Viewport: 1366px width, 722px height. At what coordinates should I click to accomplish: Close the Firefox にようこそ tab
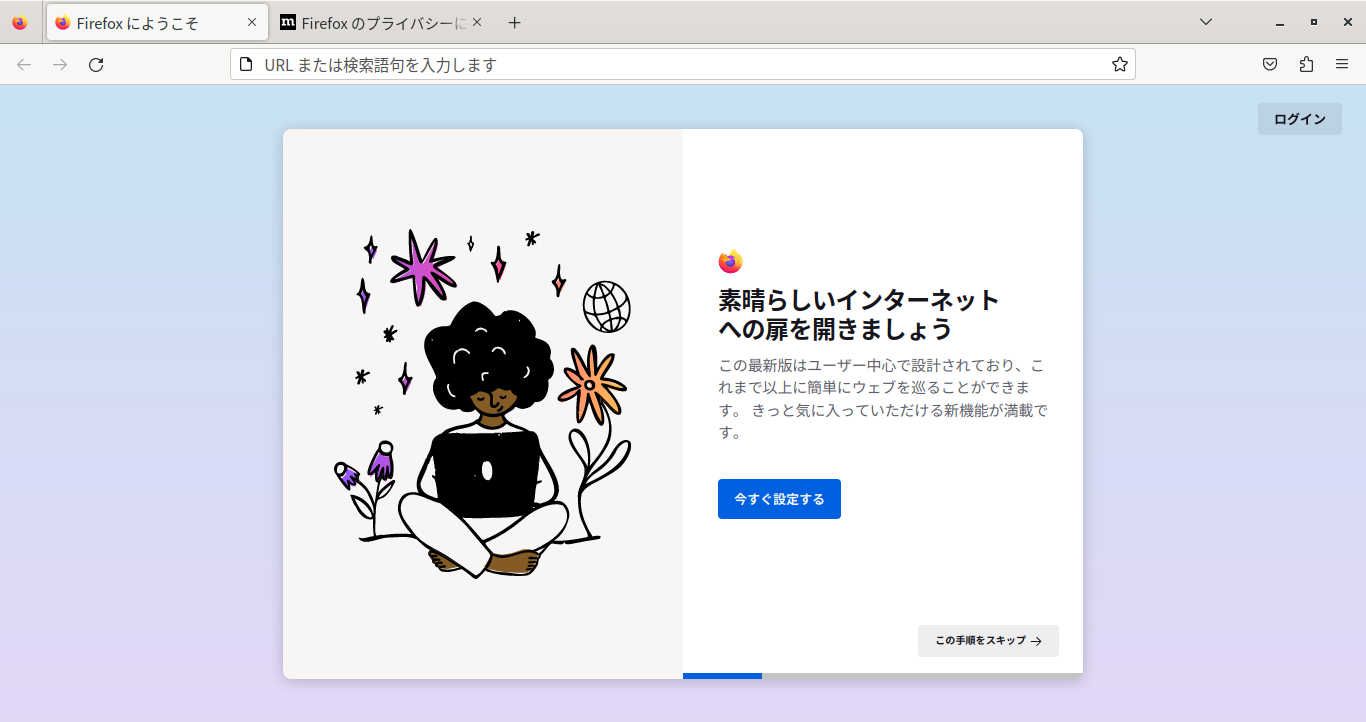click(252, 22)
